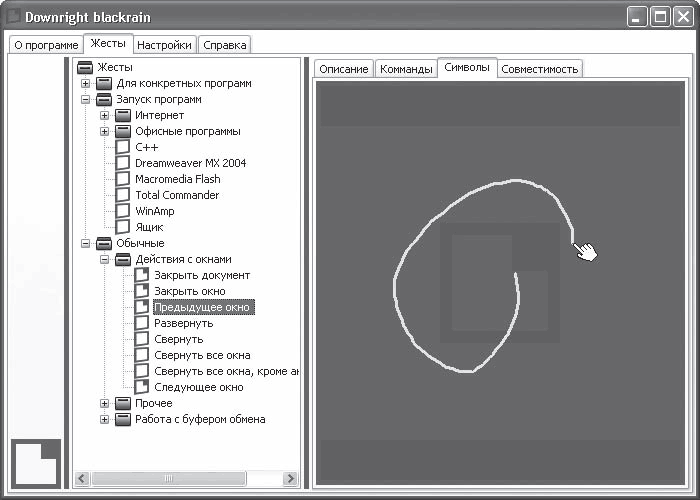Screen dimensions: 700x500
Task: Click the icon next to Следующее окно
Action: pyautogui.click(x=142, y=387)
